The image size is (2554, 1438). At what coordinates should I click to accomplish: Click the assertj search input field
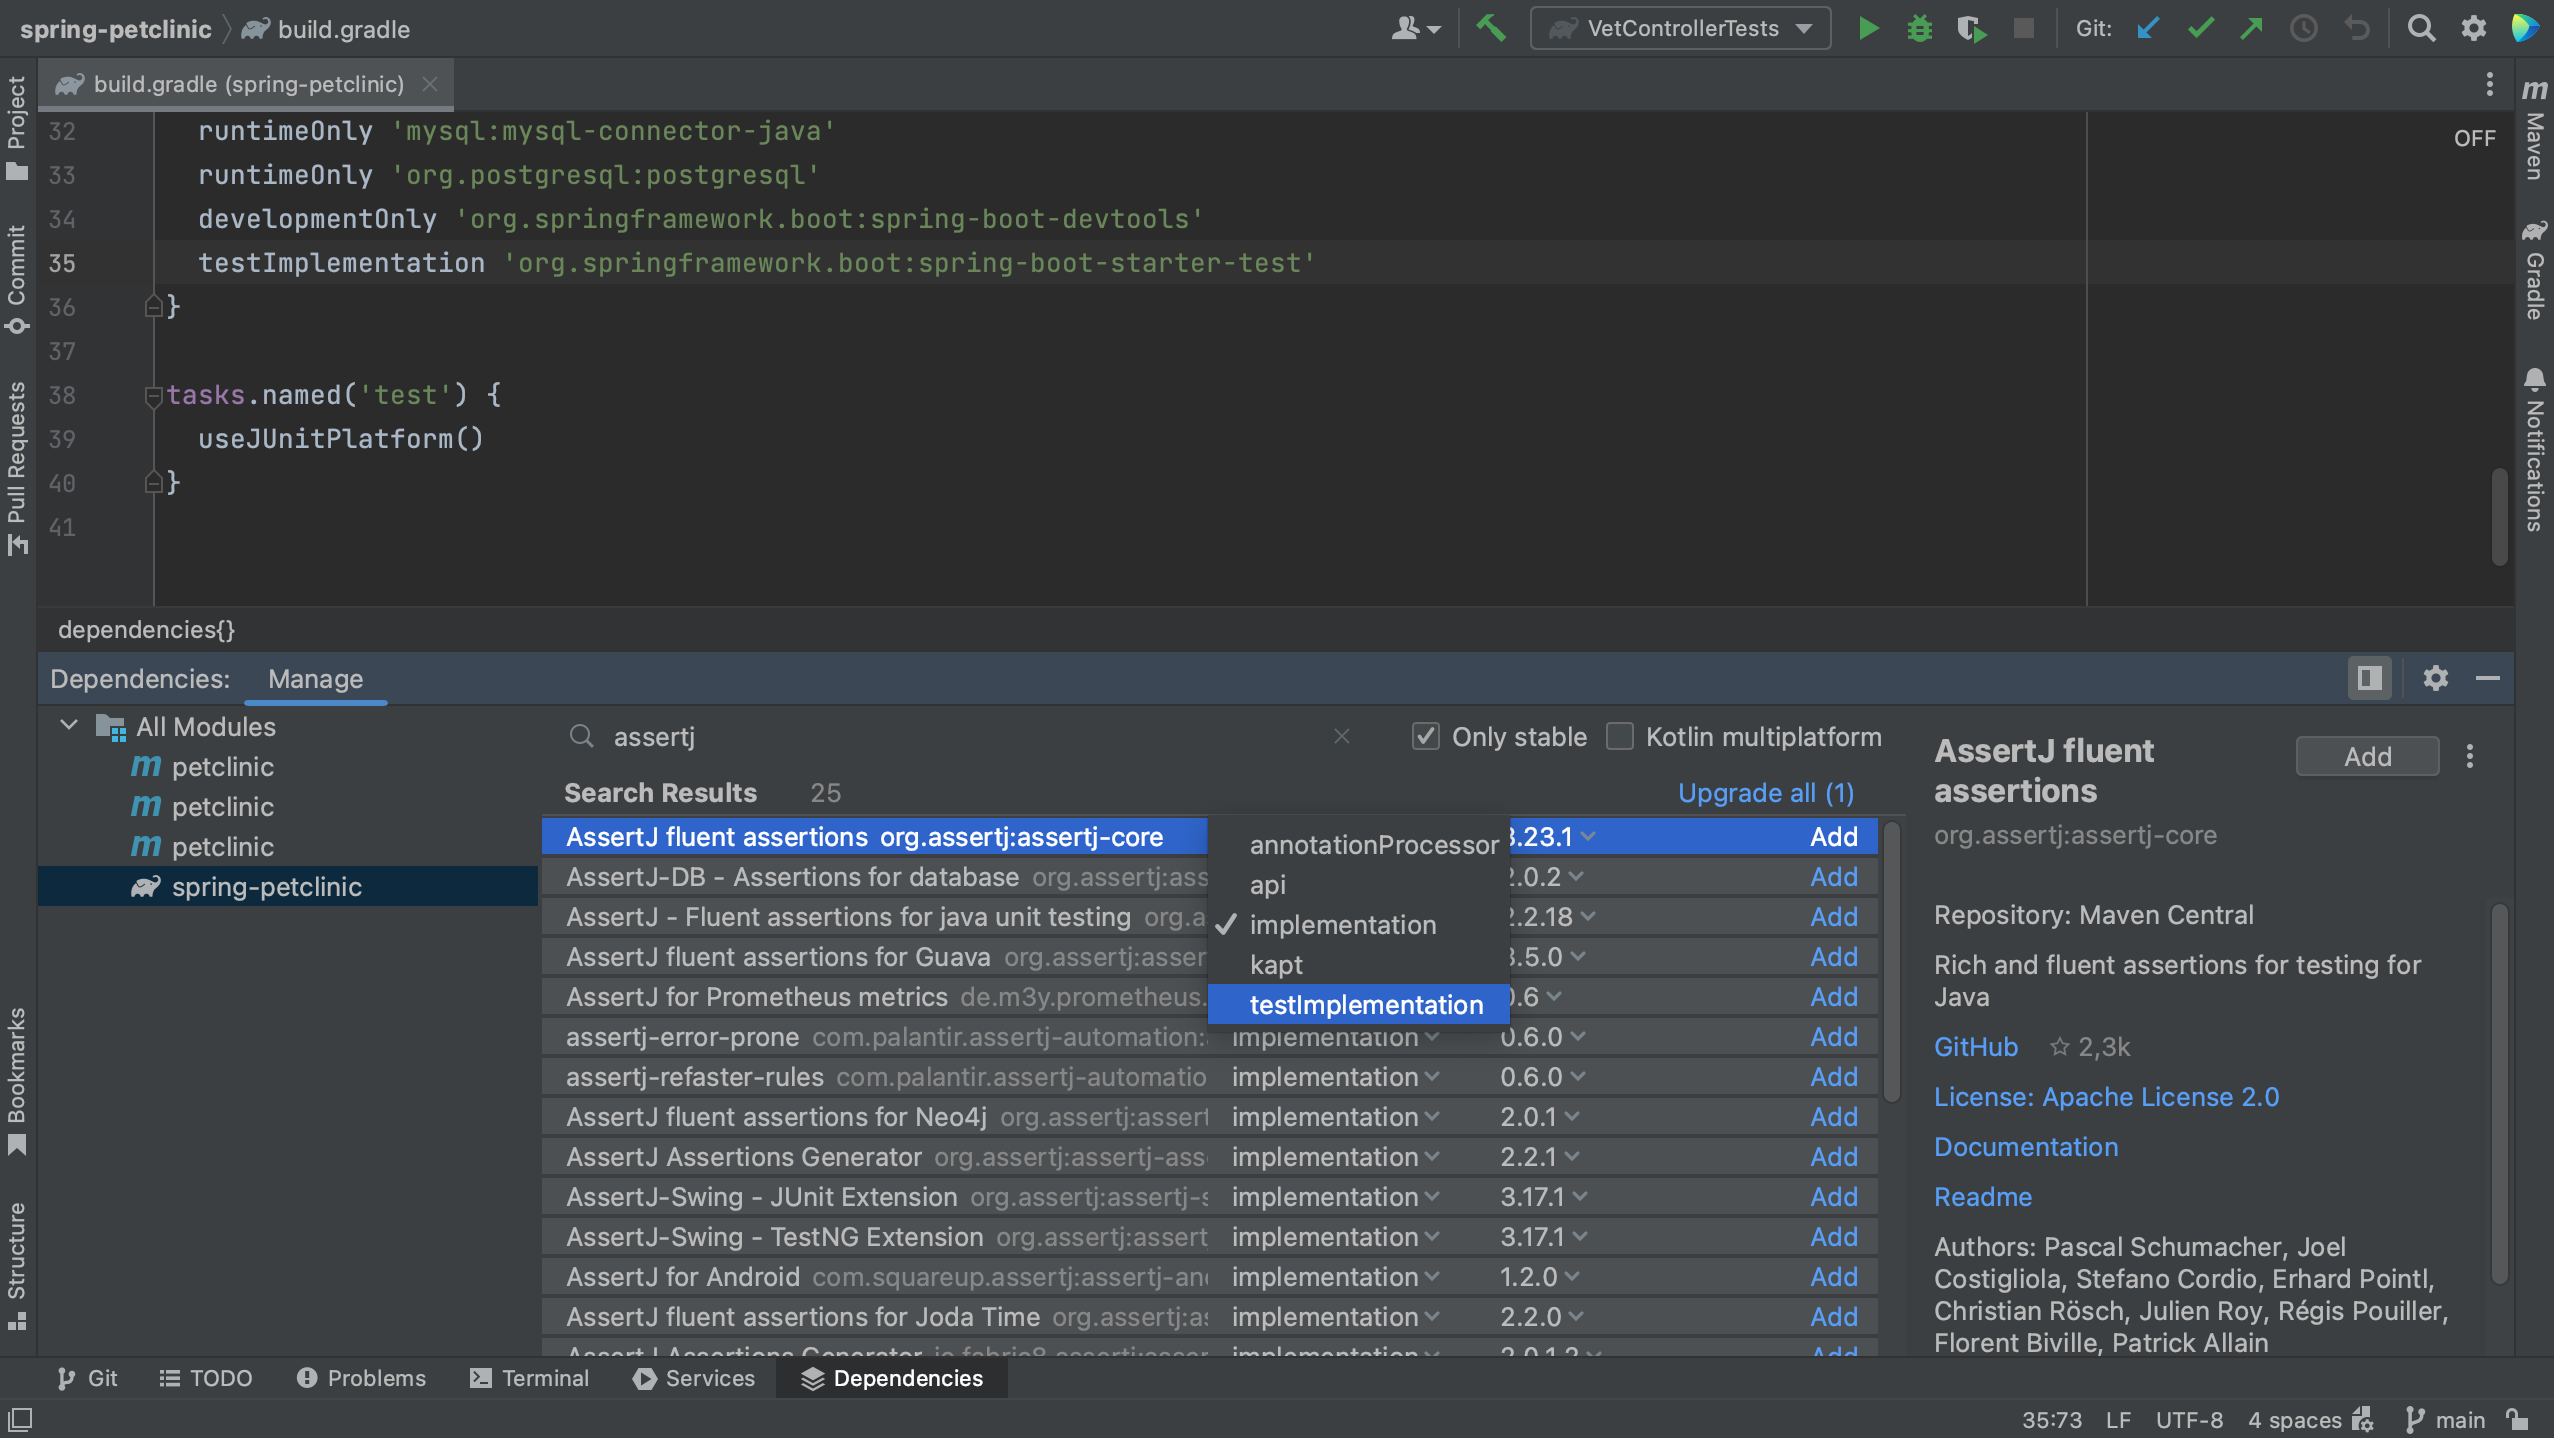[961, 737]
